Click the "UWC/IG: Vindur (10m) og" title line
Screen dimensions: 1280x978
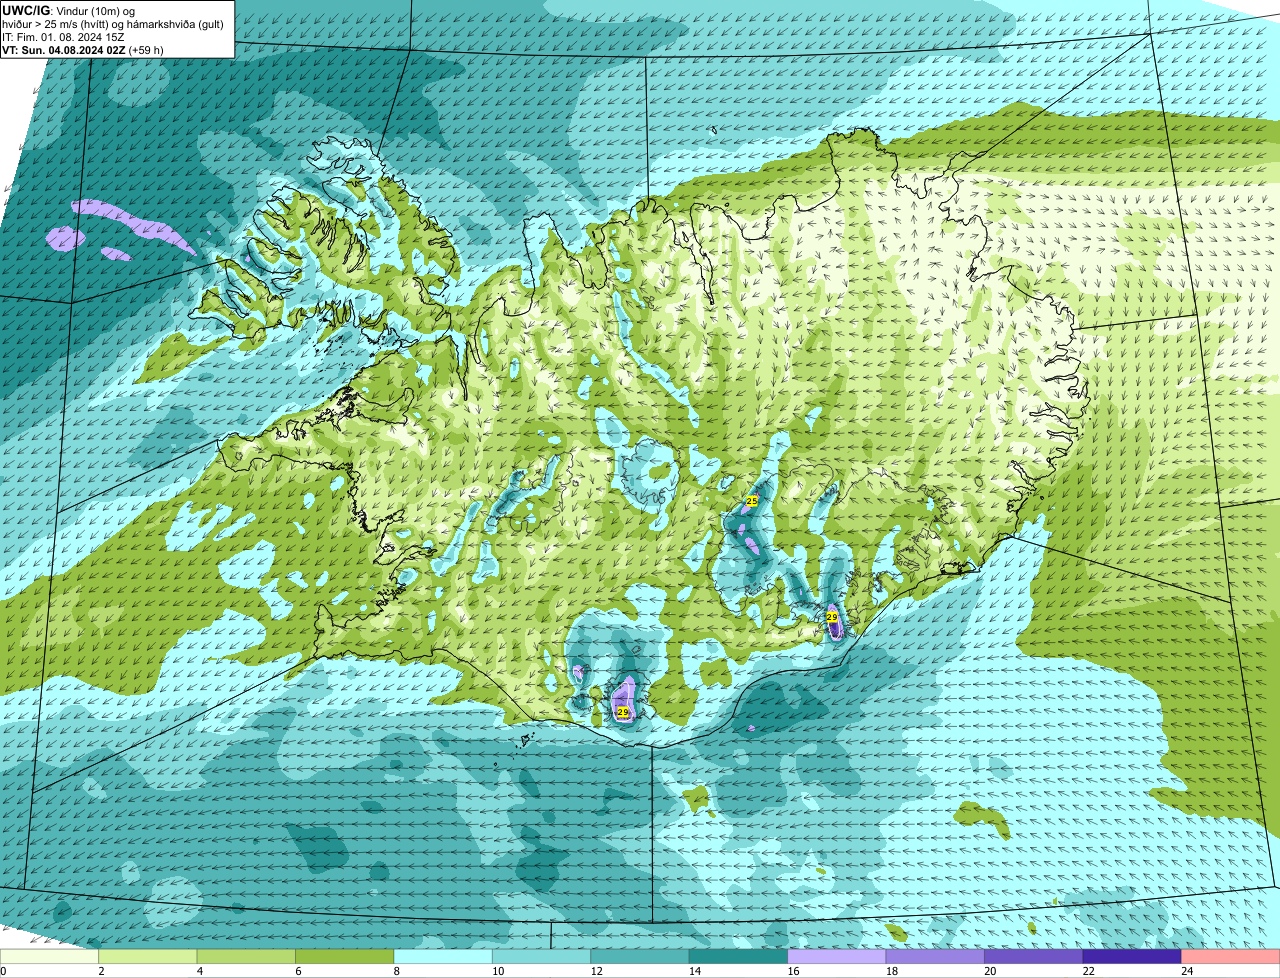pyautogui.click(x=69, y=11)
